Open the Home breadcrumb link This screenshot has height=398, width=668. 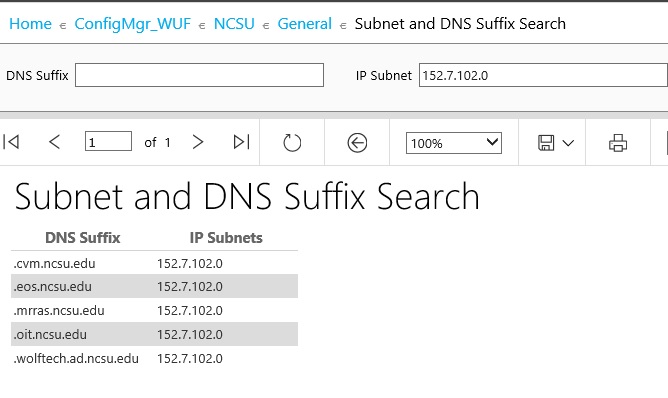[x=30, y=24]
